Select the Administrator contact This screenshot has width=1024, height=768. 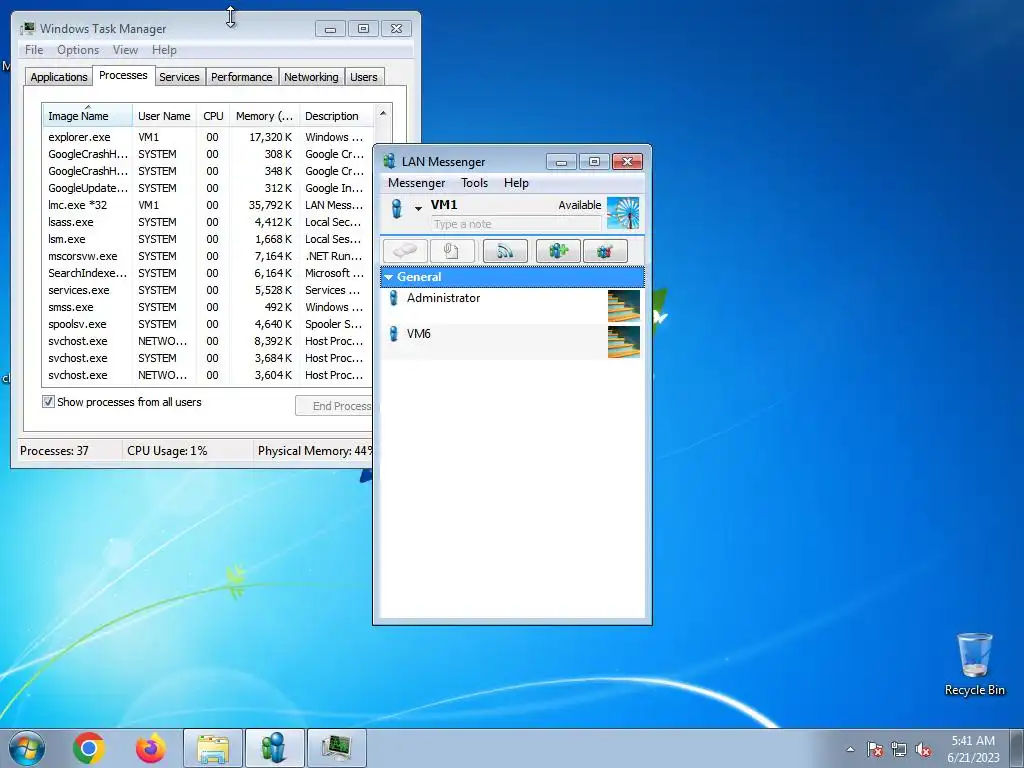coord(512,306)
